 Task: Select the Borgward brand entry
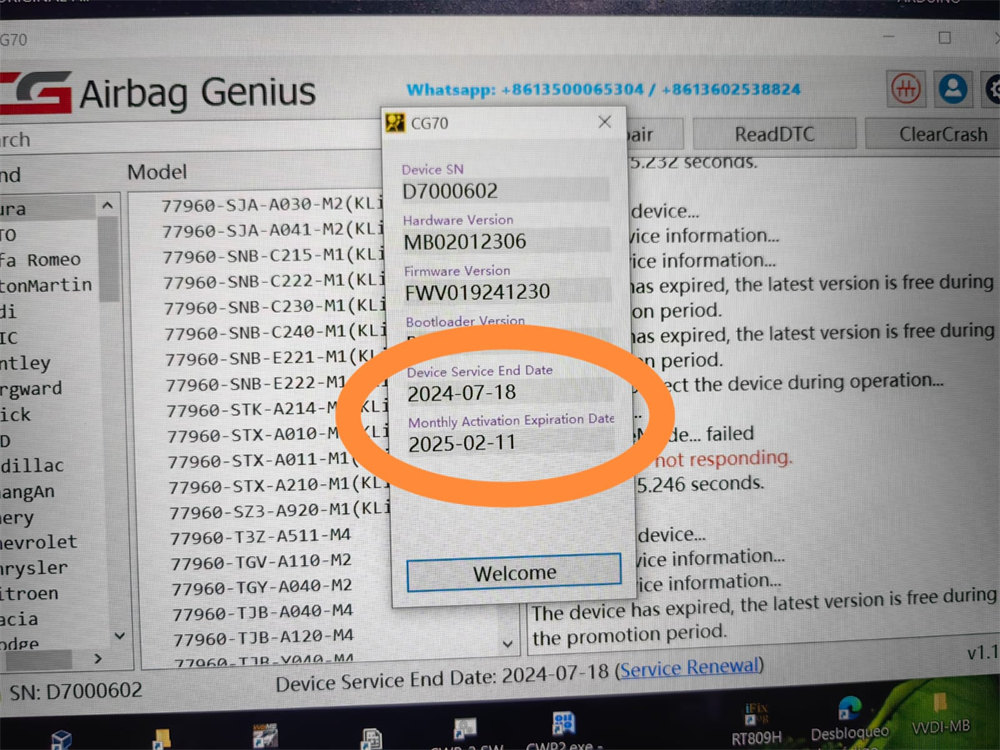pyautogui.click(x=31, y=388)
